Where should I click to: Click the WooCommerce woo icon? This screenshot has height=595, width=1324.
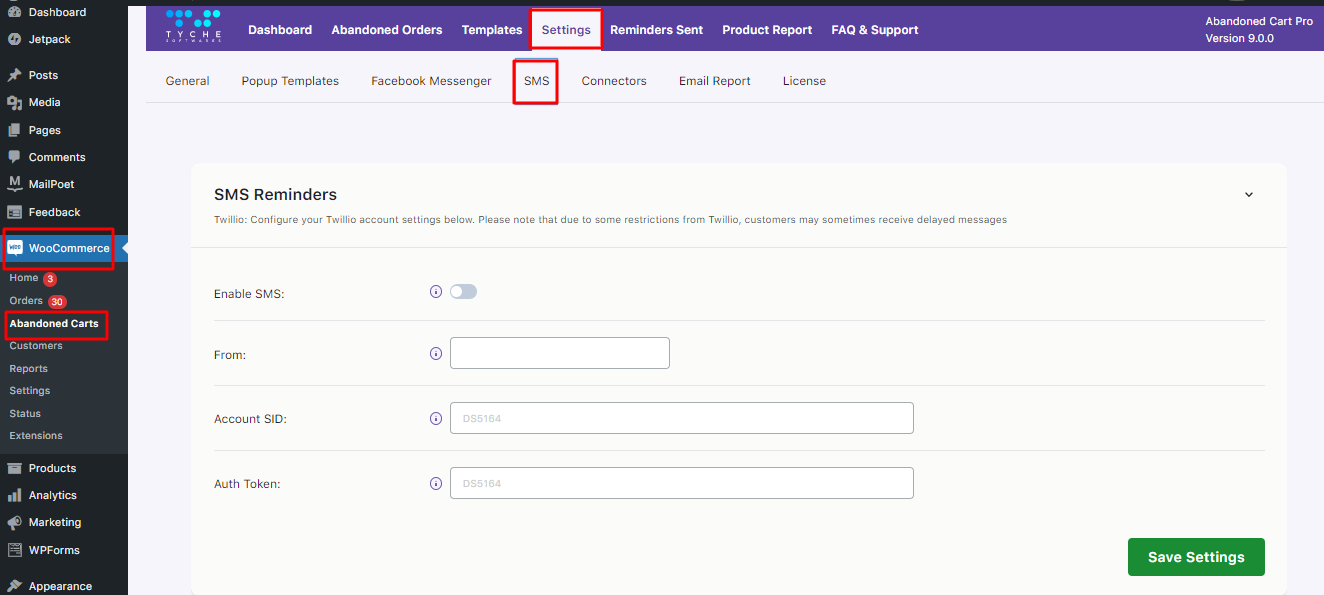click(x=15, y=248)
